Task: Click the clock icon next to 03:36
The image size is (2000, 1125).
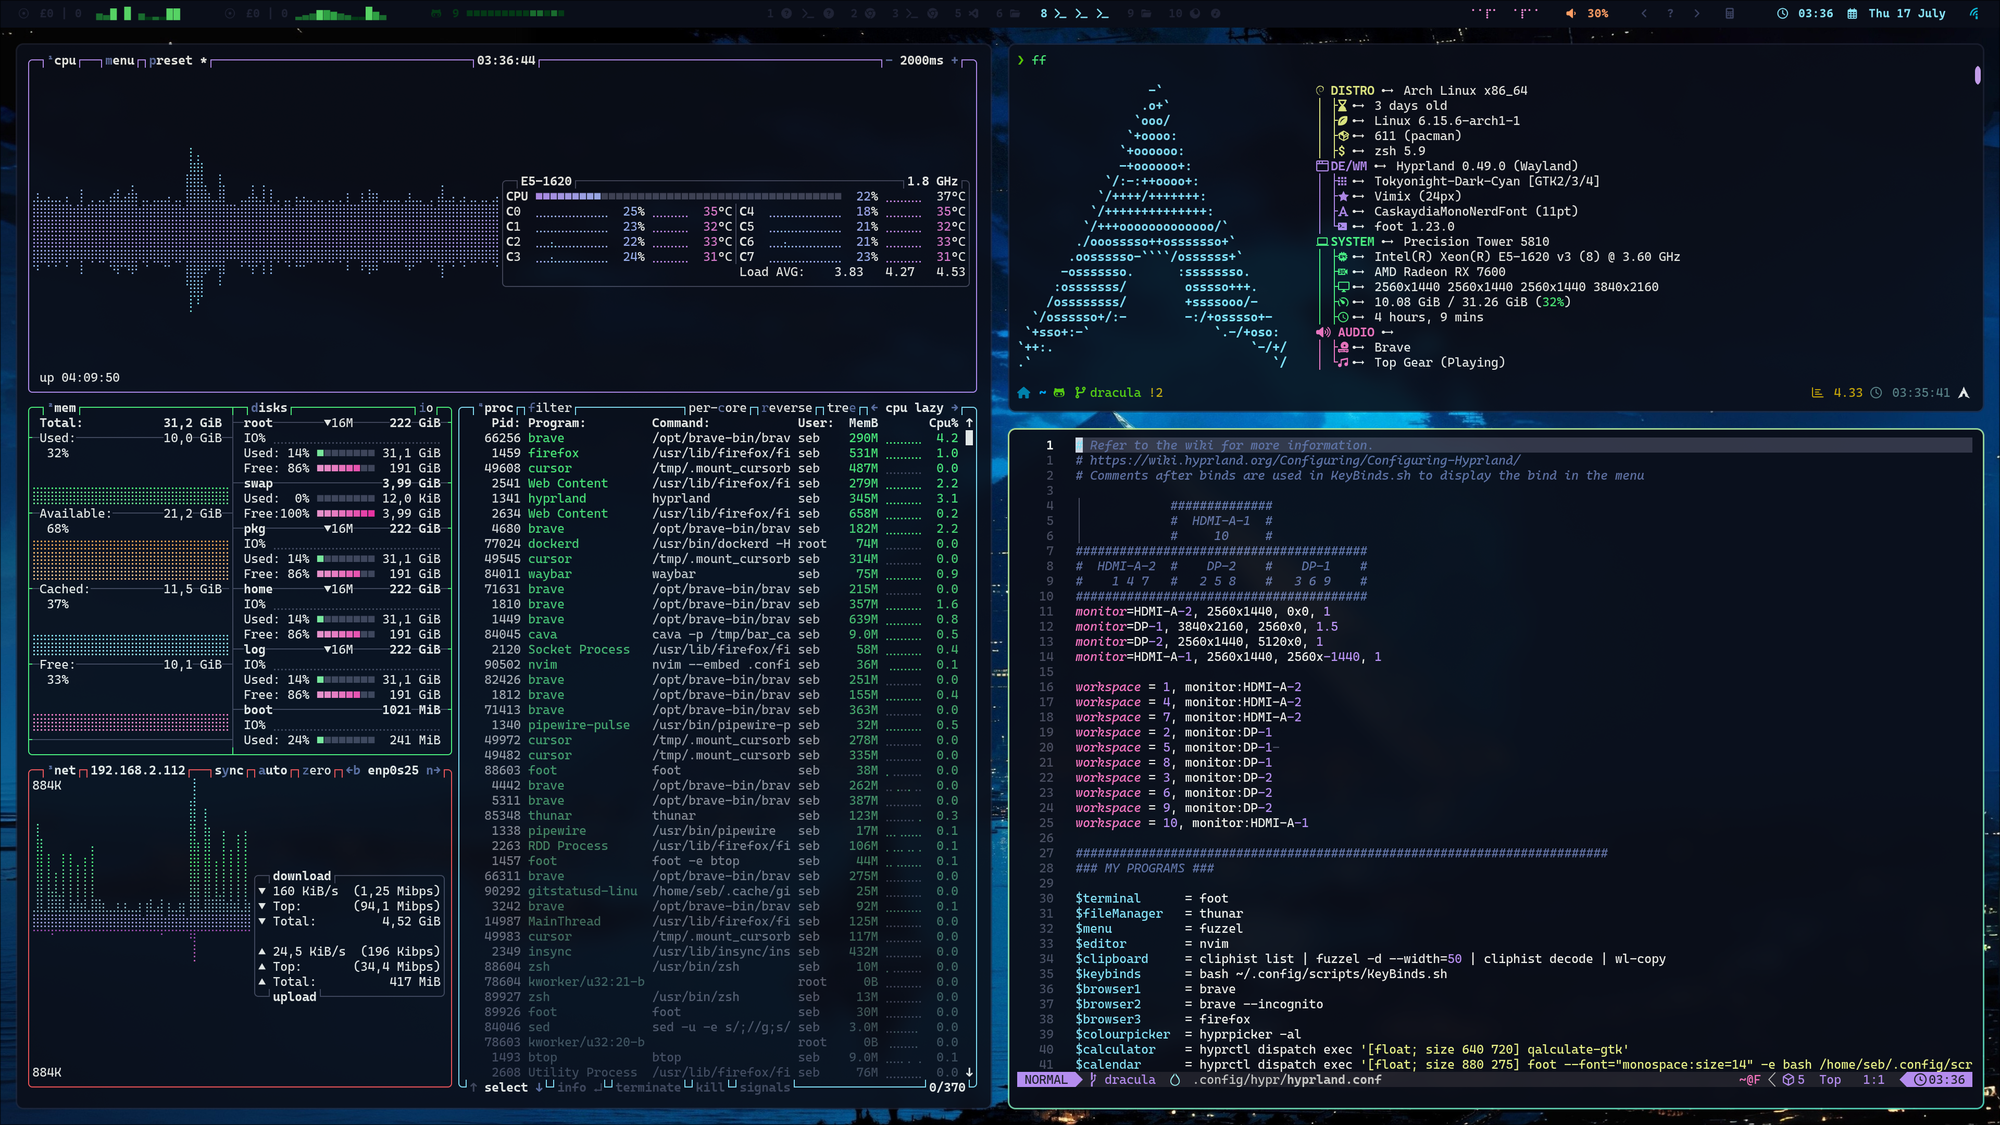Action: [1782, 14]
